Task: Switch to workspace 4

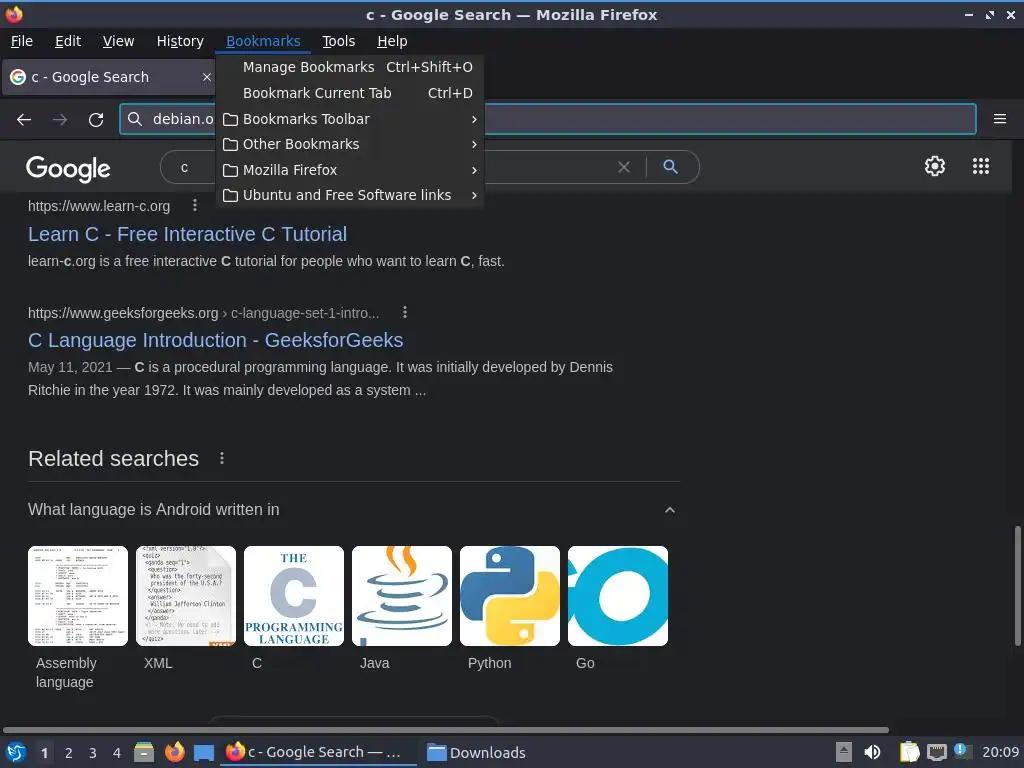Action: [117, 753]
